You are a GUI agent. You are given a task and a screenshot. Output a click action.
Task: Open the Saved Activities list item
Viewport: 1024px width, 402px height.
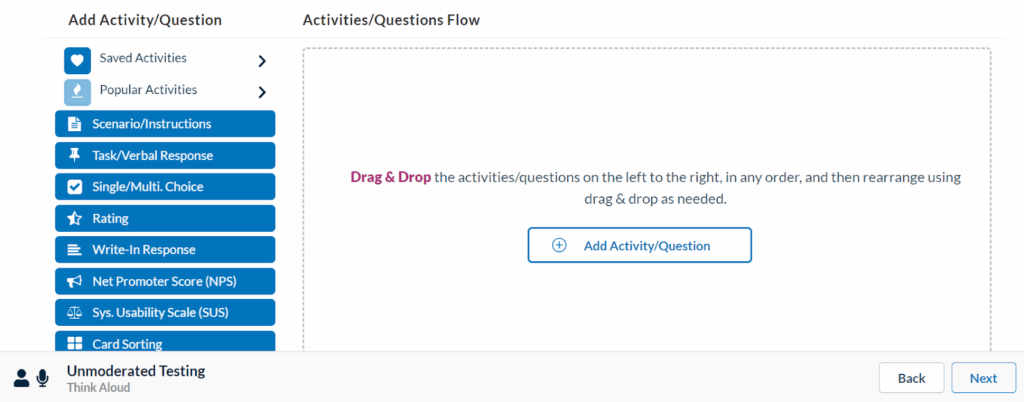tap(143, 58)
